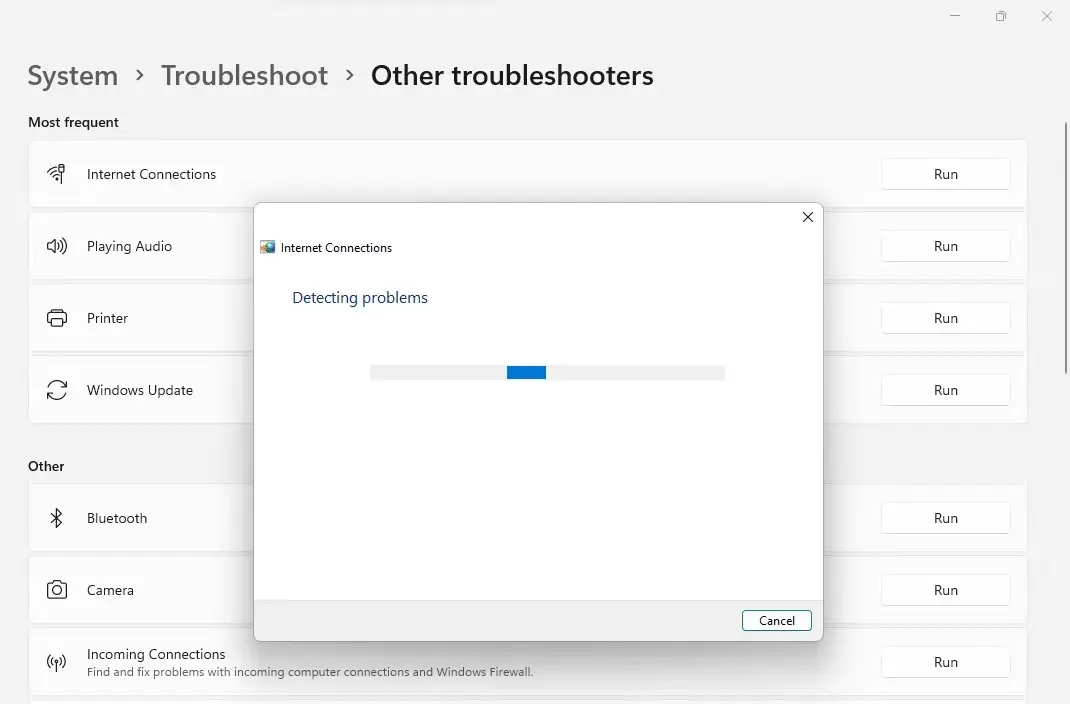Screen dimensions: 1070x704
Task: Select the Internet Connections row label
Action: [151, 175]
